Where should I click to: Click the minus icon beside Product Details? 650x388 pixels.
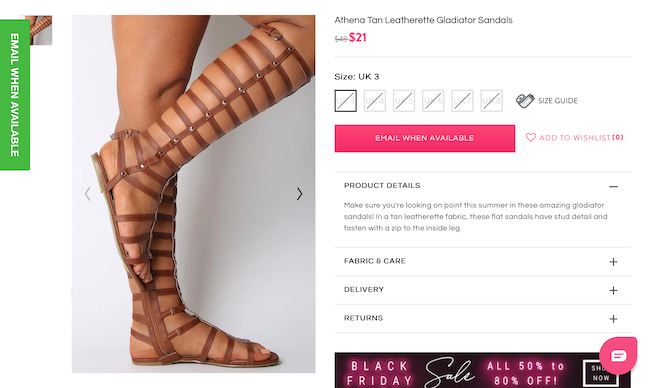[614, 187]
